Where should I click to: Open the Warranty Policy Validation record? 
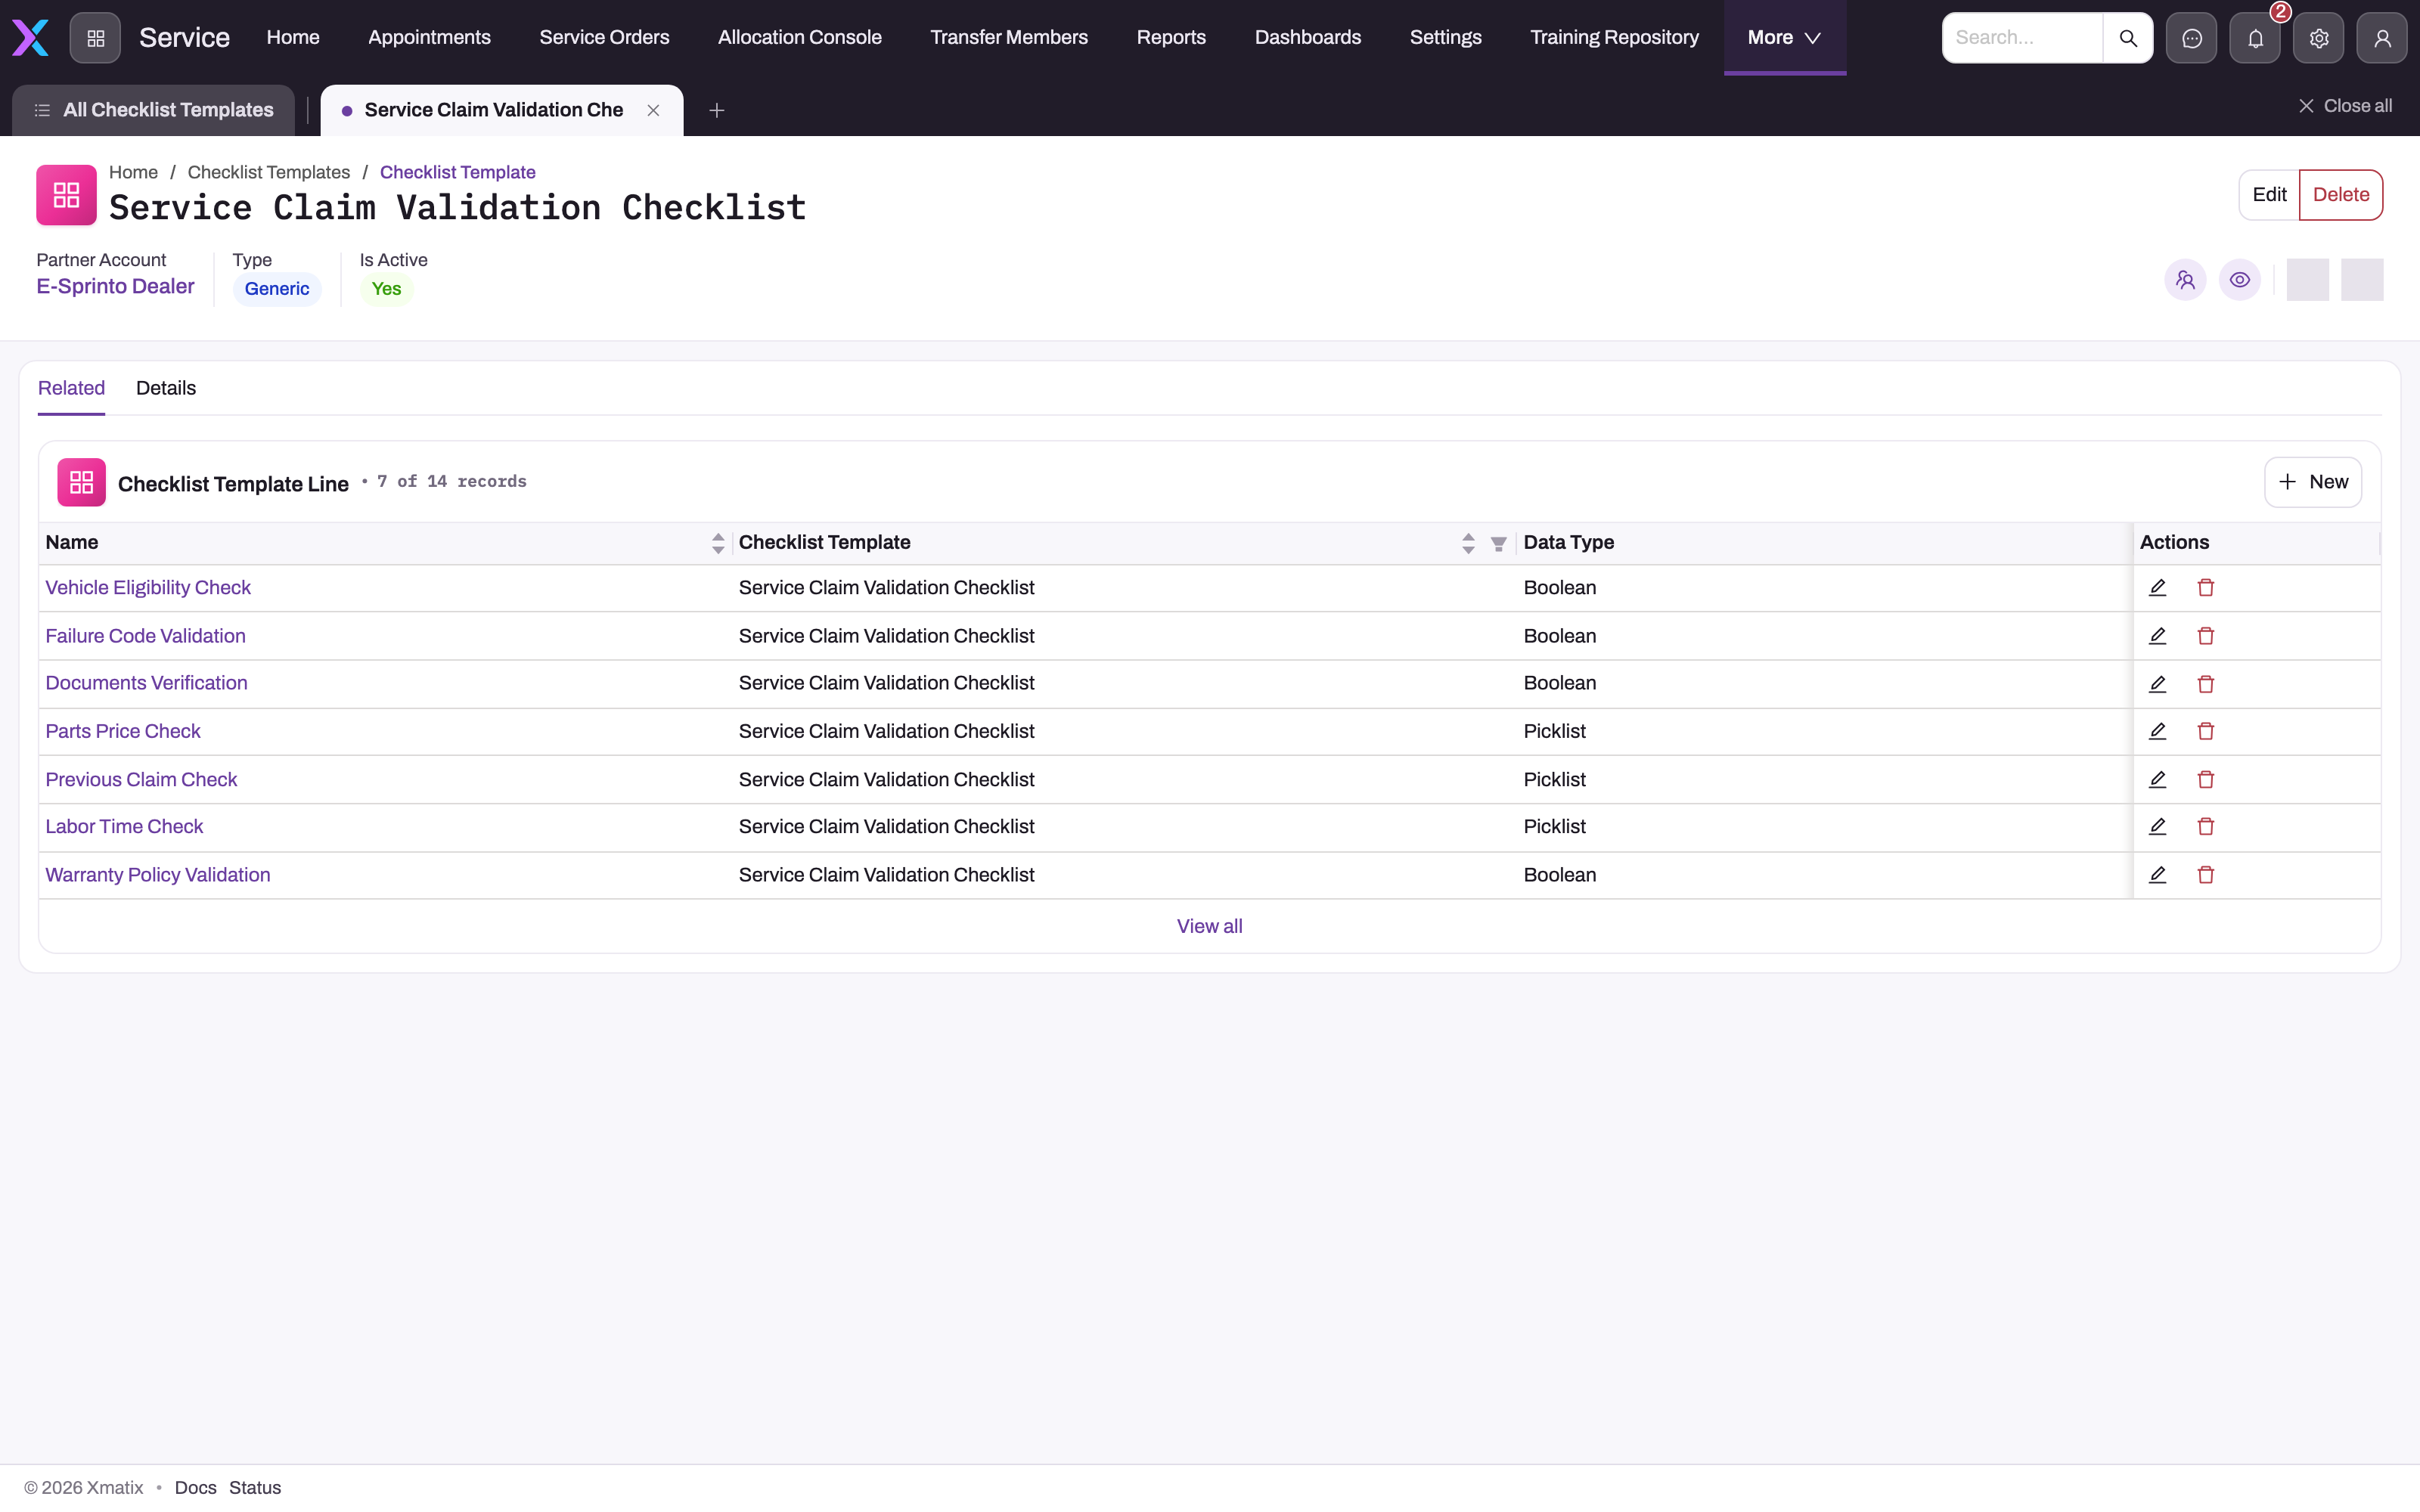tap(158, 875)
